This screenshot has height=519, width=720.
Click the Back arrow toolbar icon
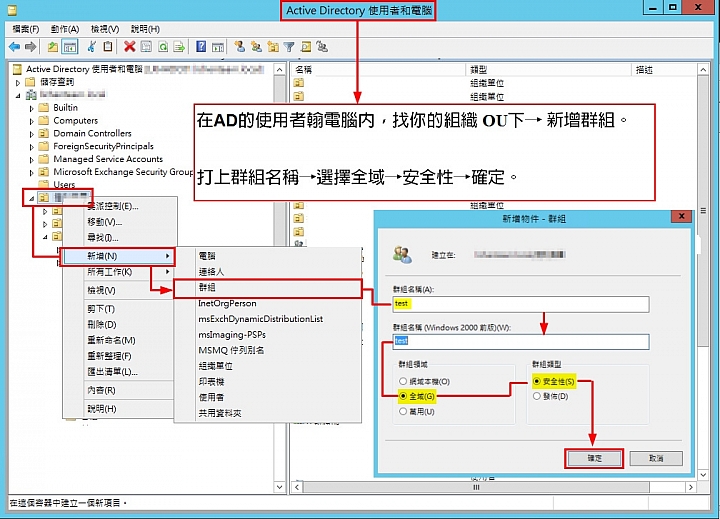click(x=15, y=46)
